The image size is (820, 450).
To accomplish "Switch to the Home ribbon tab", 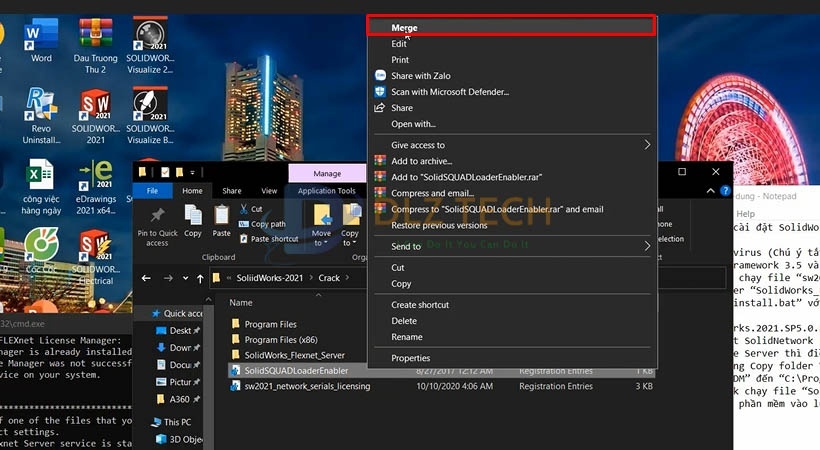I will [x=192, y=191].
